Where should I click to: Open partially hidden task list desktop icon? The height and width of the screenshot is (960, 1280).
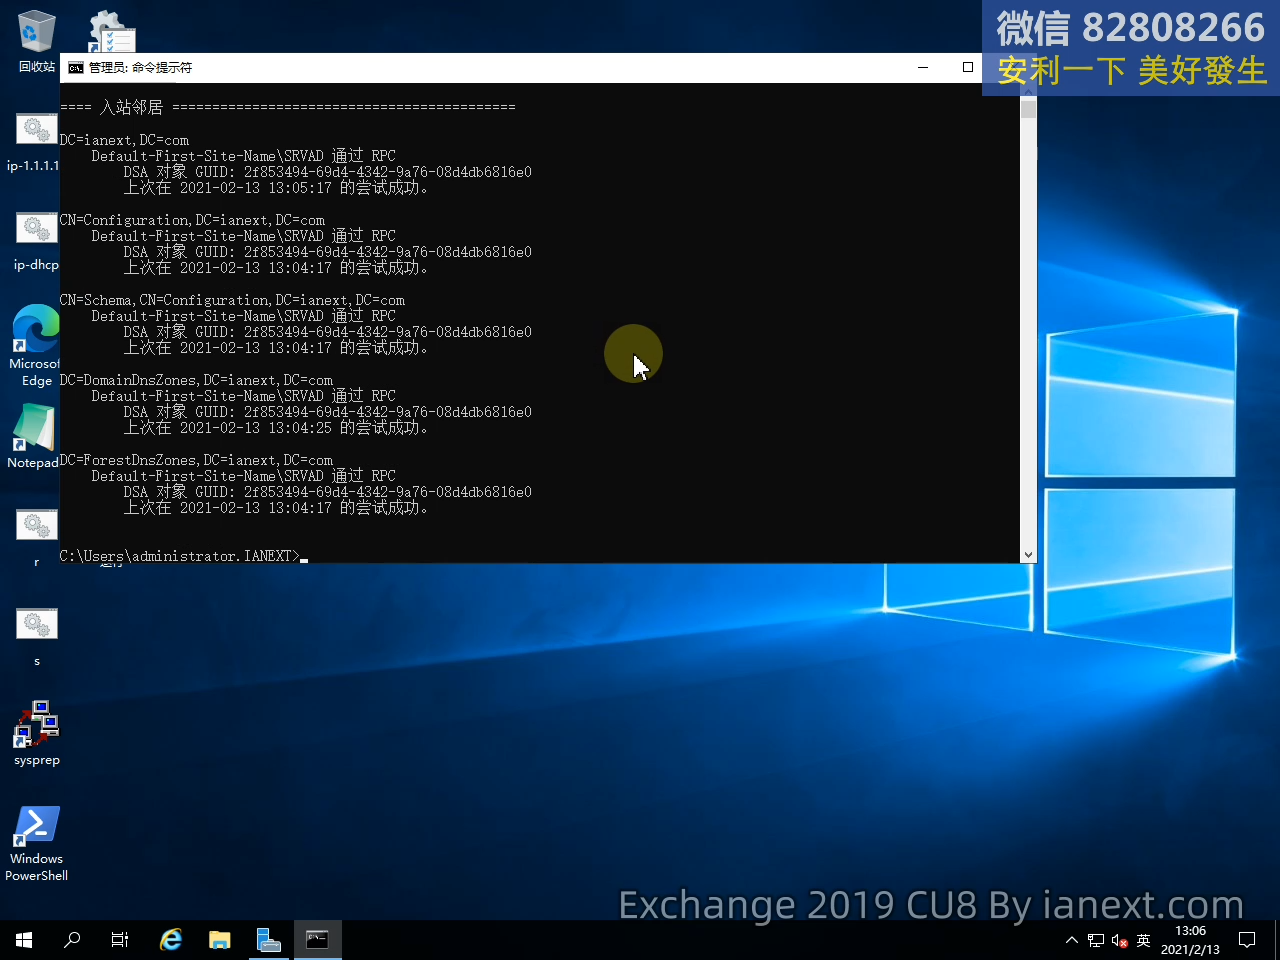coord(111,32)
